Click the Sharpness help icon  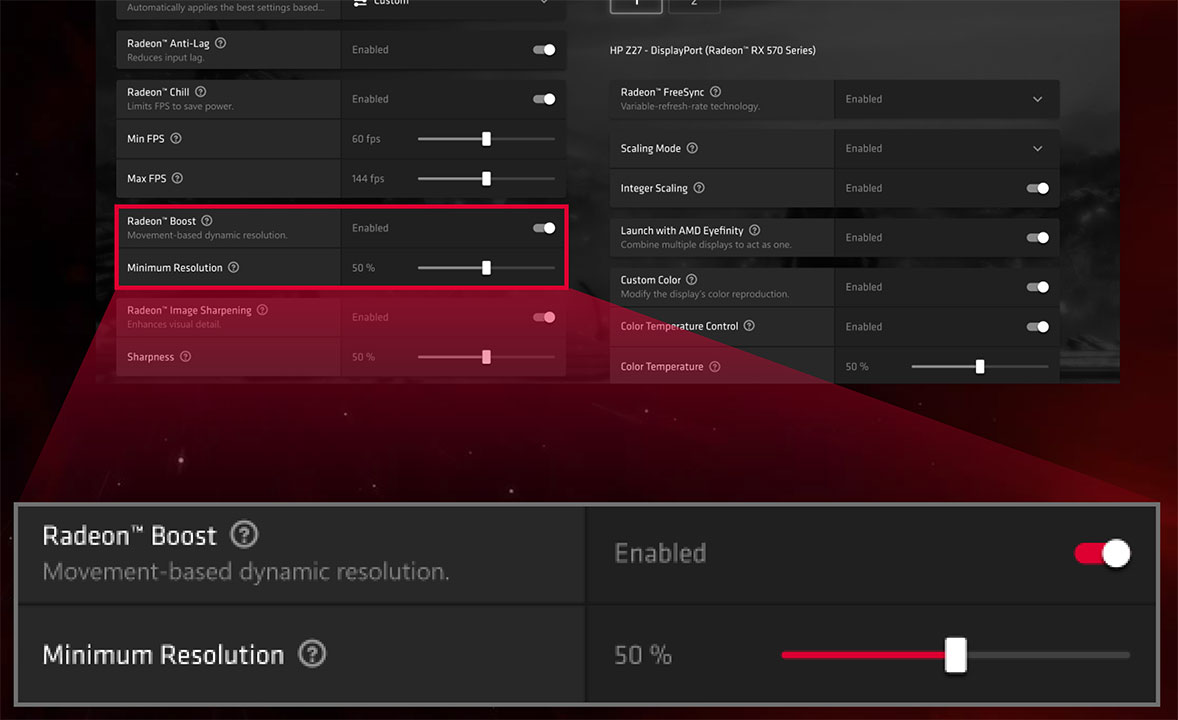pos(186,356)
